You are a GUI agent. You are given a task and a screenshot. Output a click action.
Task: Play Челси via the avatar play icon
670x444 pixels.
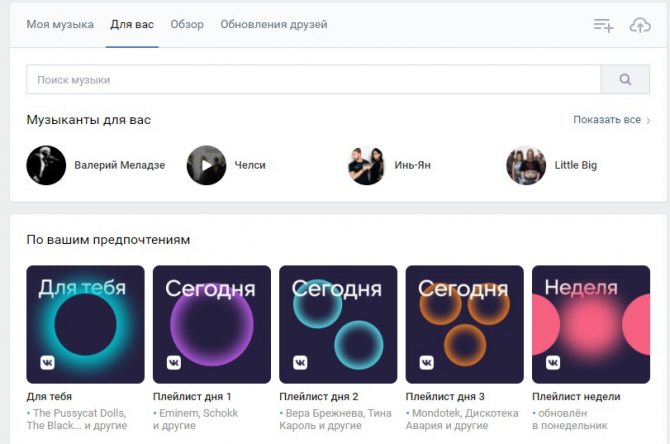(x=206, y=165)
